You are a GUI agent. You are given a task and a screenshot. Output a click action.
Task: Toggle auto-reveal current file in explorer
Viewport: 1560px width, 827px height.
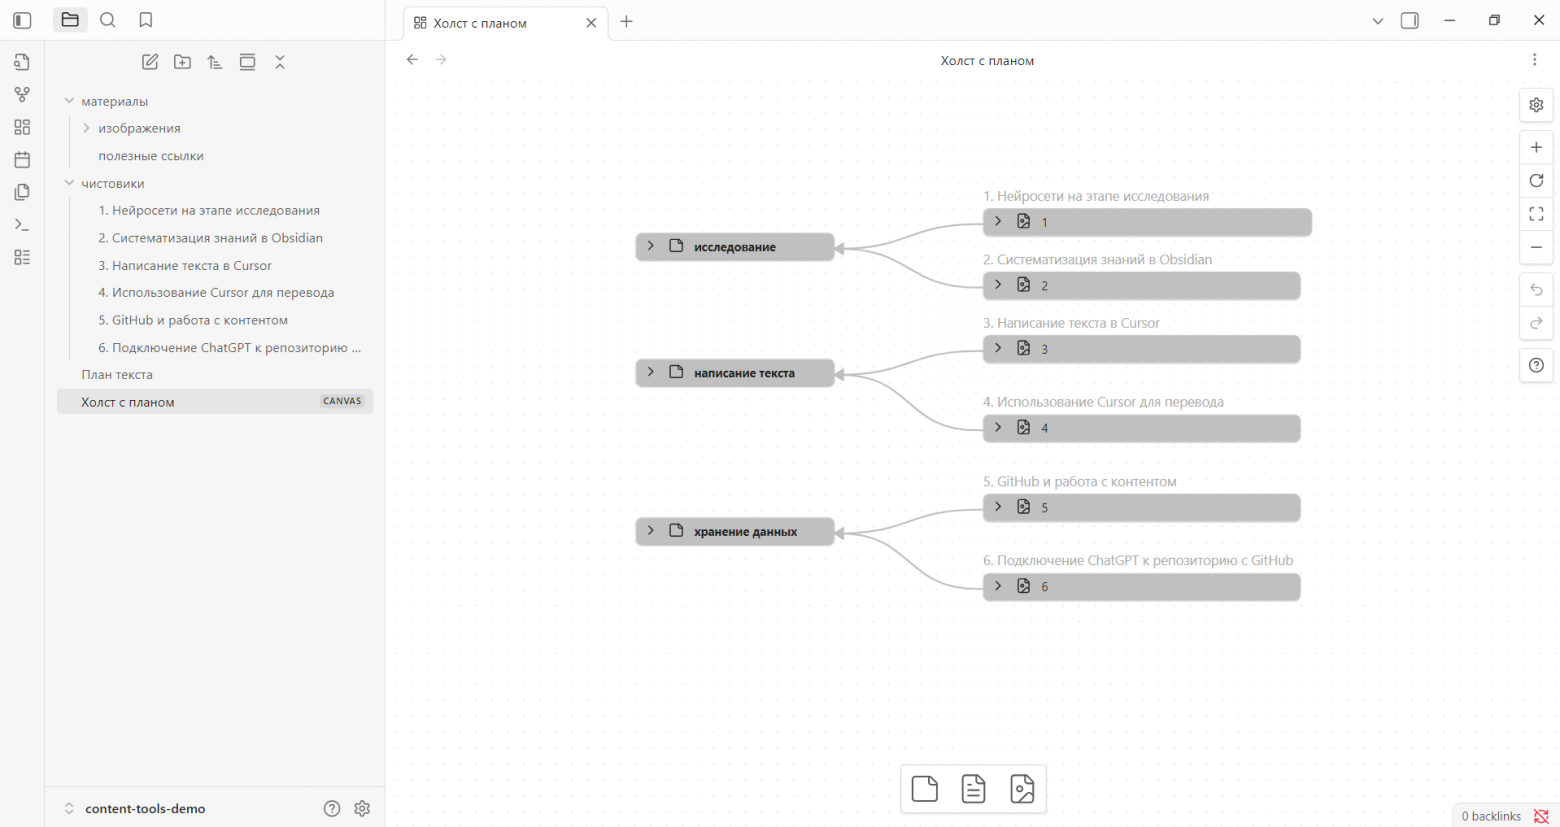pos(247,62)
